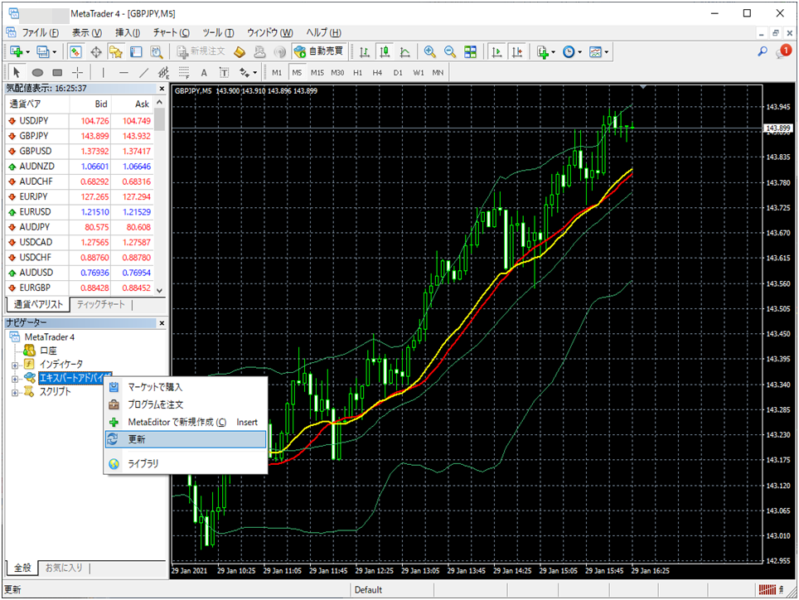Select the text label T tool
799x600 pixels.
(224, 72)
